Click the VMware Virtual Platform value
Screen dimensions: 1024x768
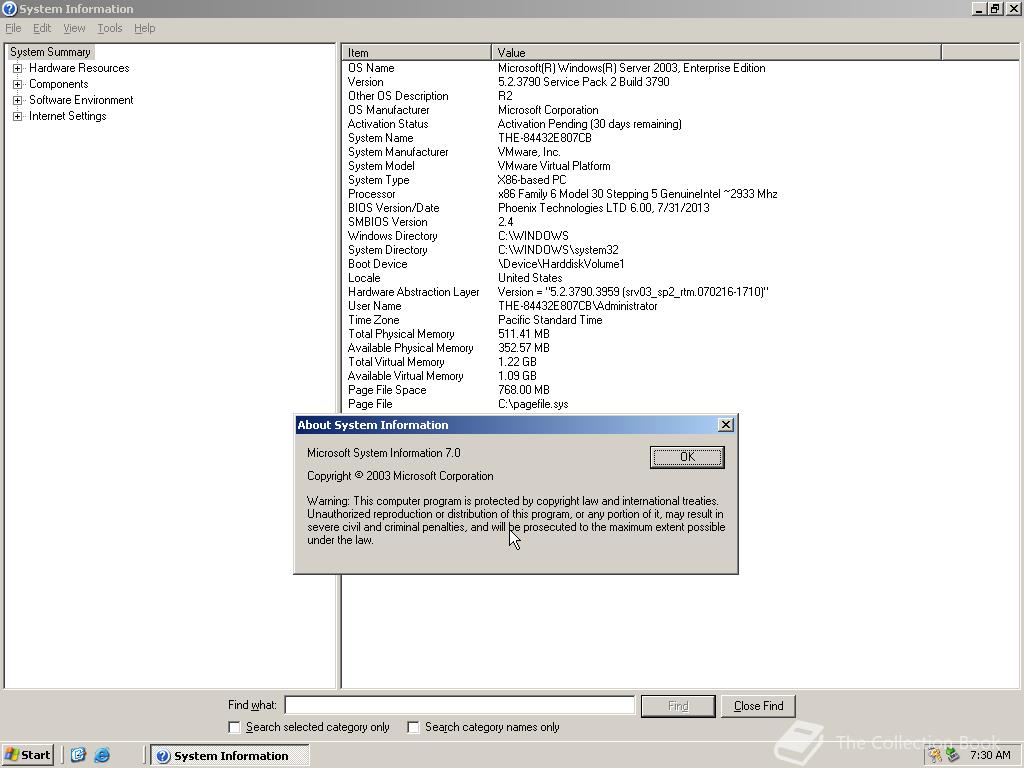coord(554,166)
